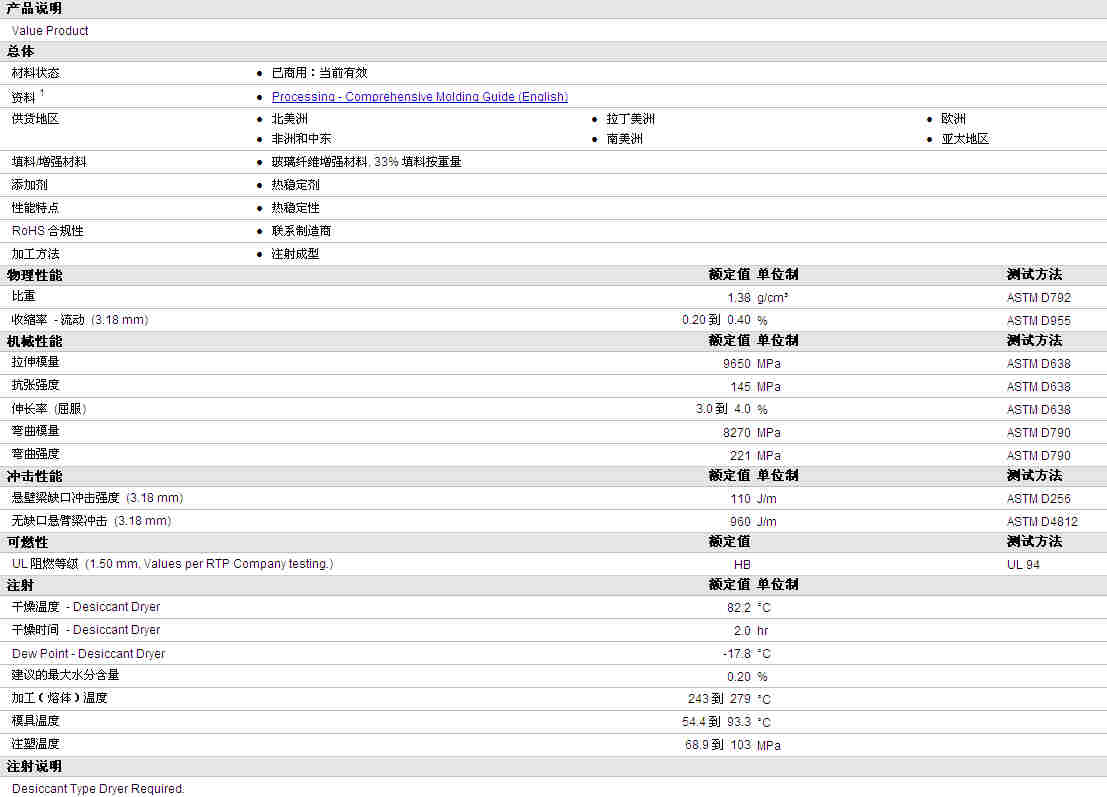
Task: Click the 材料状态 row label
Action: click(35, 73)
